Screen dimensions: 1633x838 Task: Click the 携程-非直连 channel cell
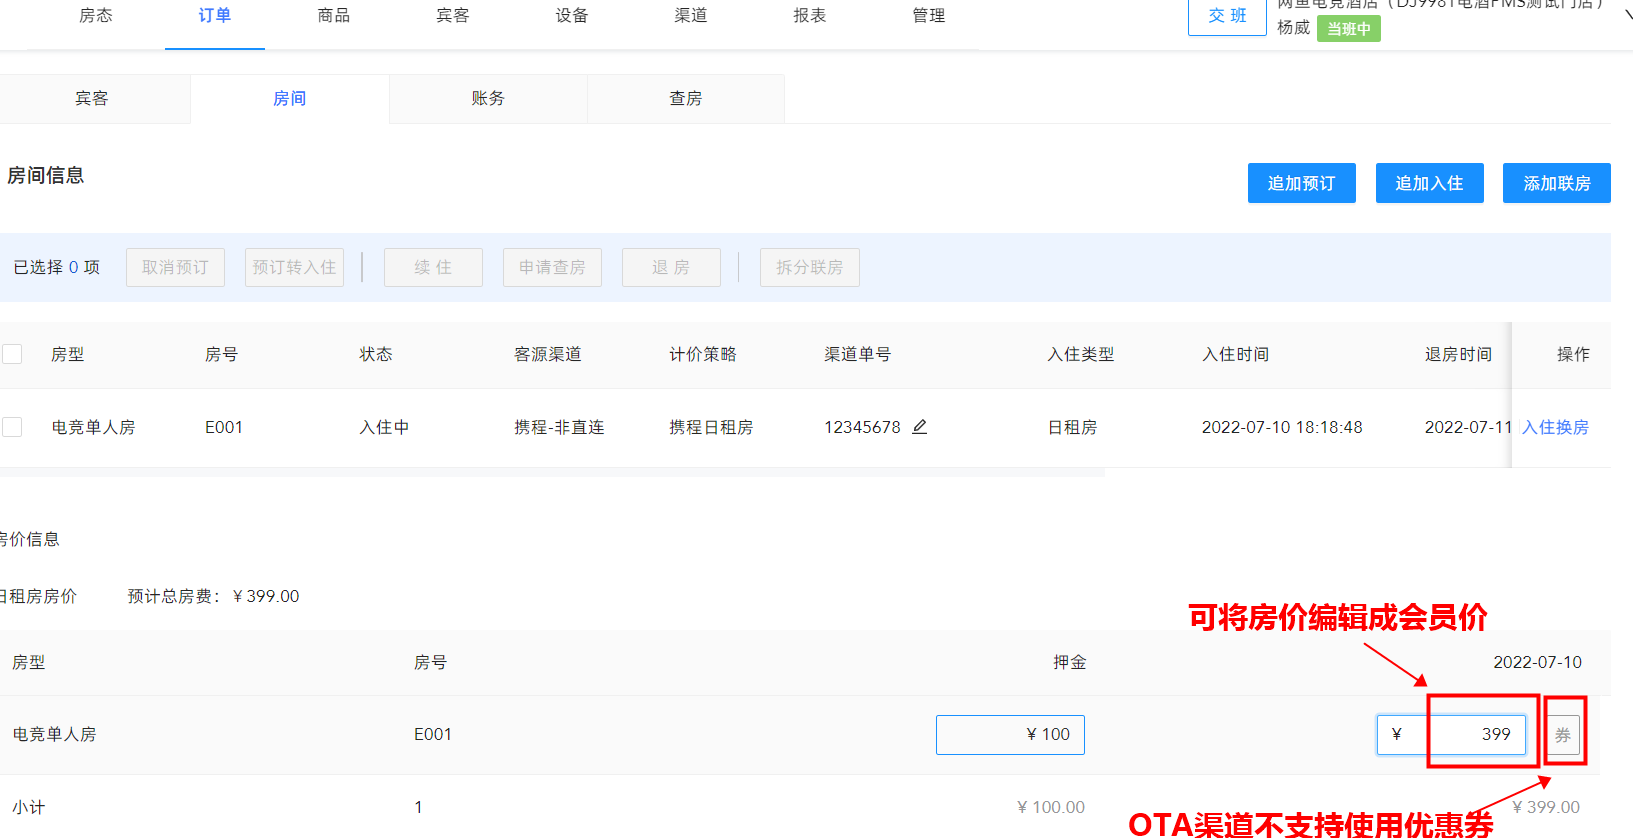tap(559, 427)
